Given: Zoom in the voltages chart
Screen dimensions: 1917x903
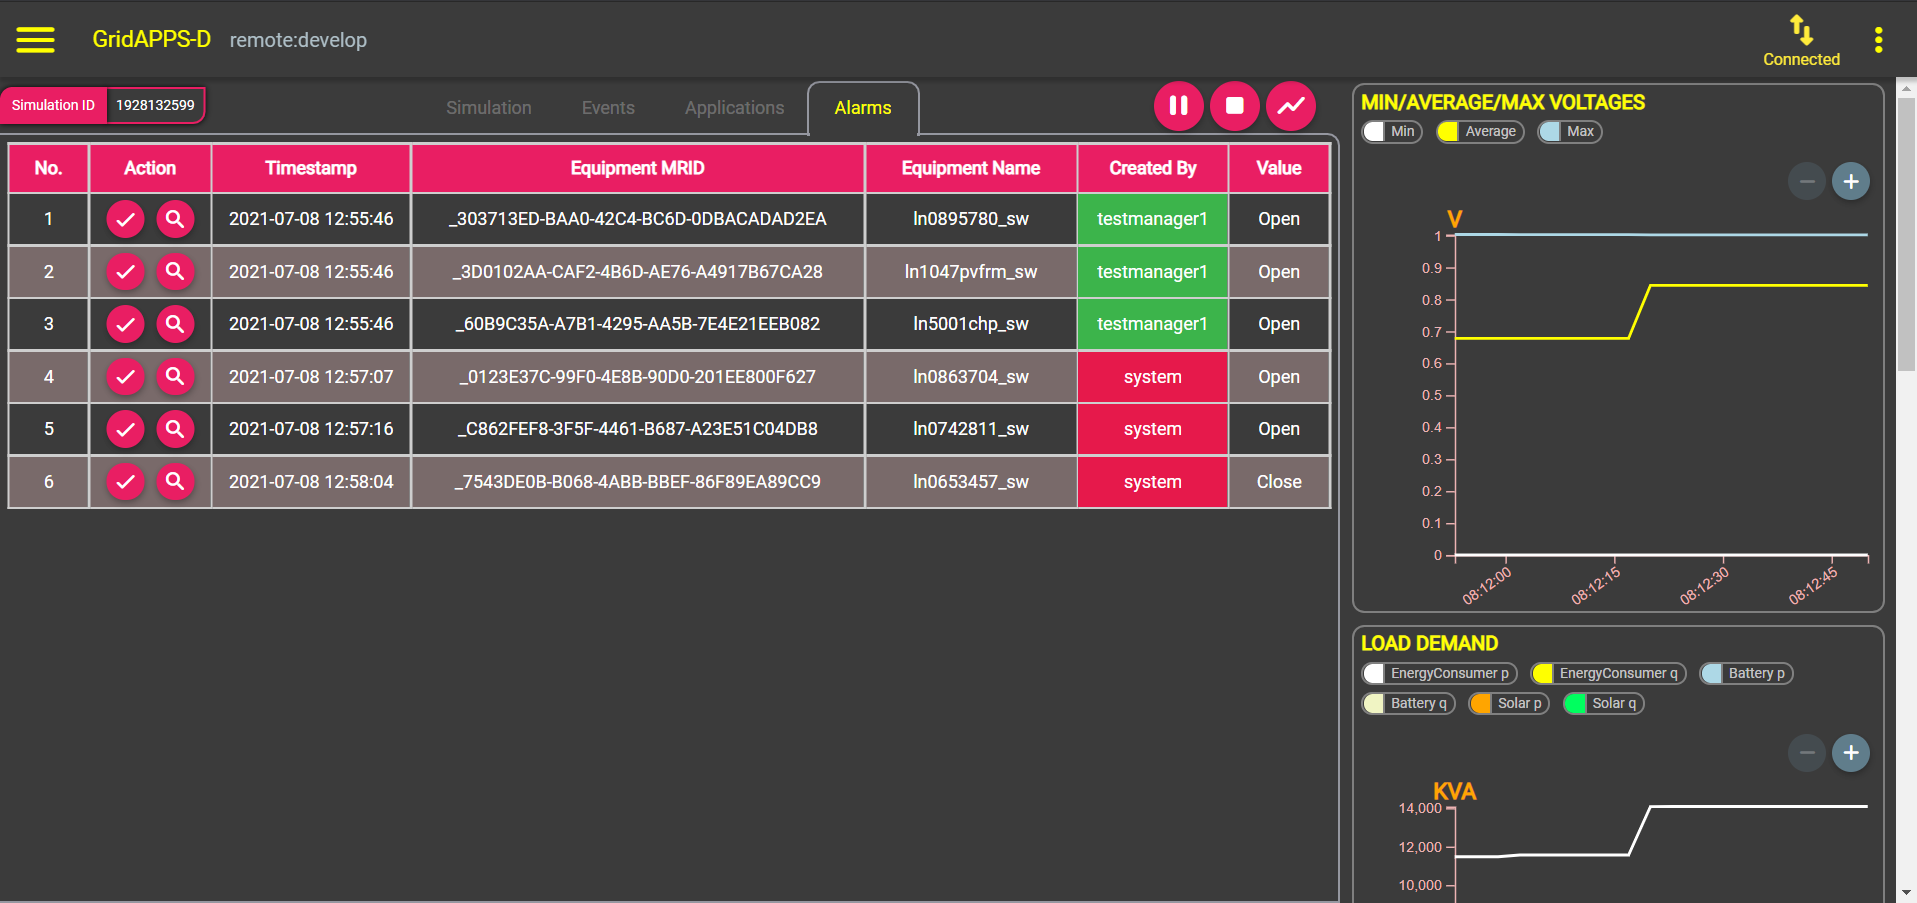Looking at the screenshot, I should (1851, 182).
